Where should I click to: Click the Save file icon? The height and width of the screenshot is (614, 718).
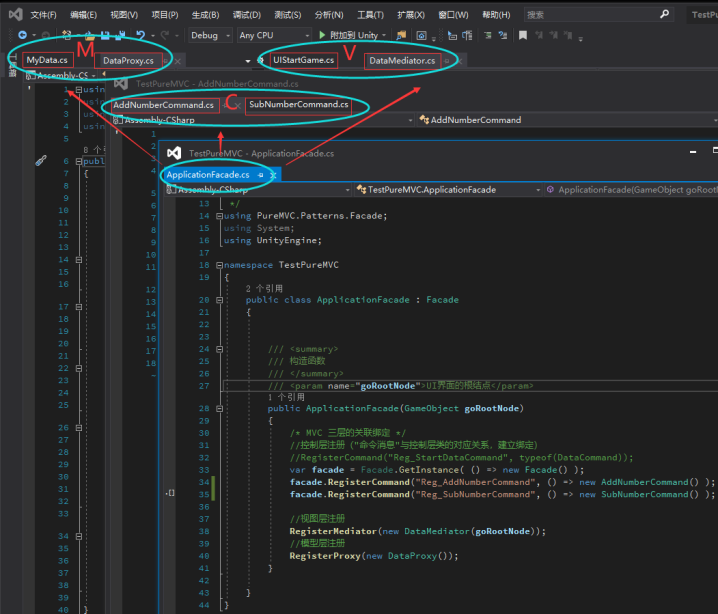pos(105,35)
